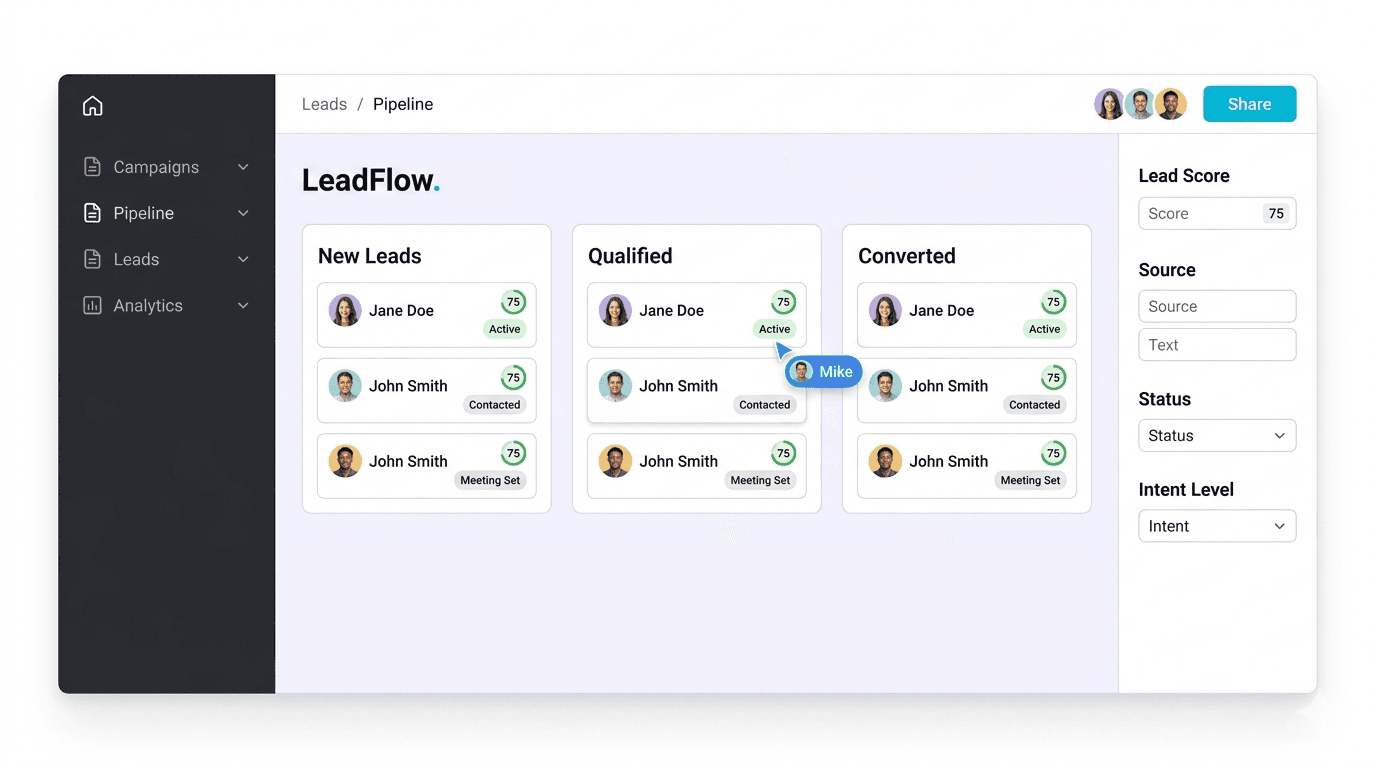Image resolution: width=1376 pixels, height=768 pixels.
Task: Click the "Intent Level" label
Action: 1186,490
